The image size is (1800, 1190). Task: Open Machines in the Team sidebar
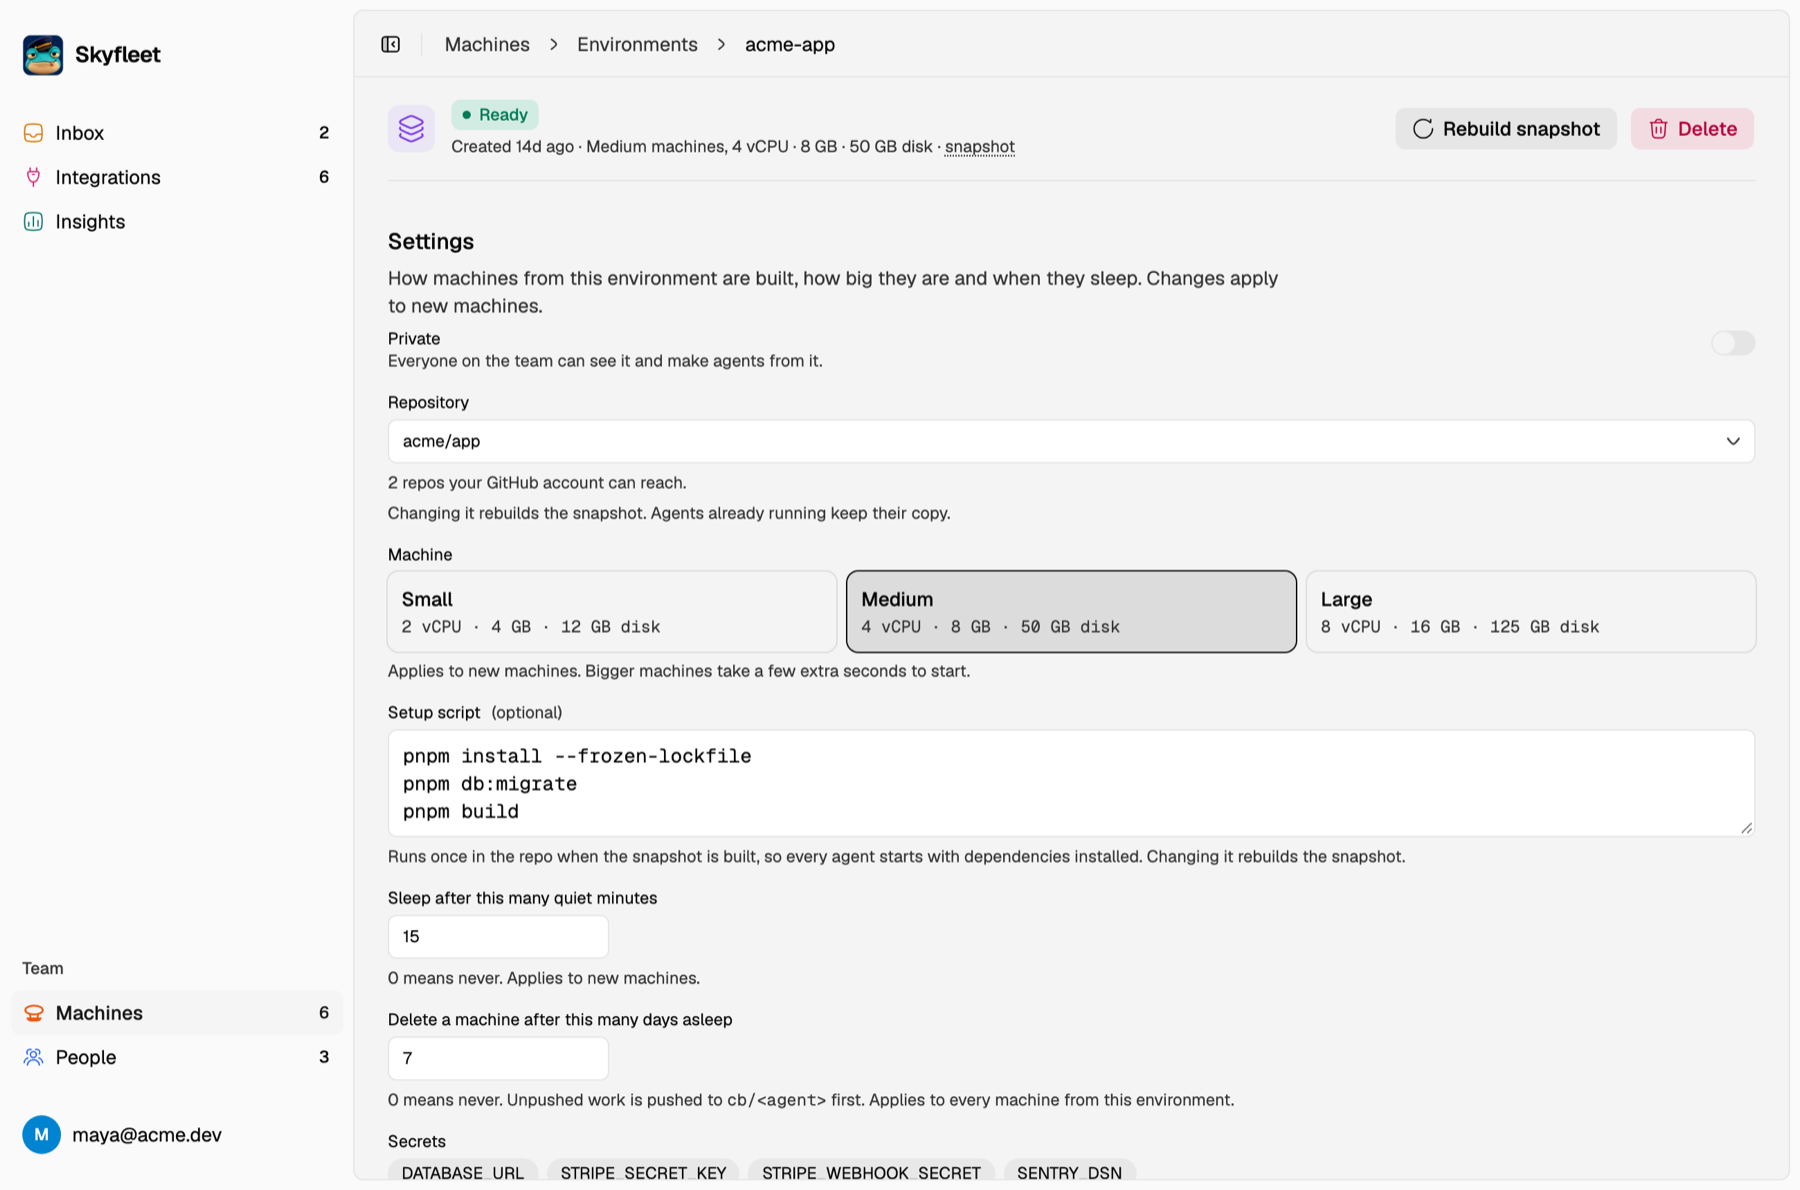[177, 1013]
